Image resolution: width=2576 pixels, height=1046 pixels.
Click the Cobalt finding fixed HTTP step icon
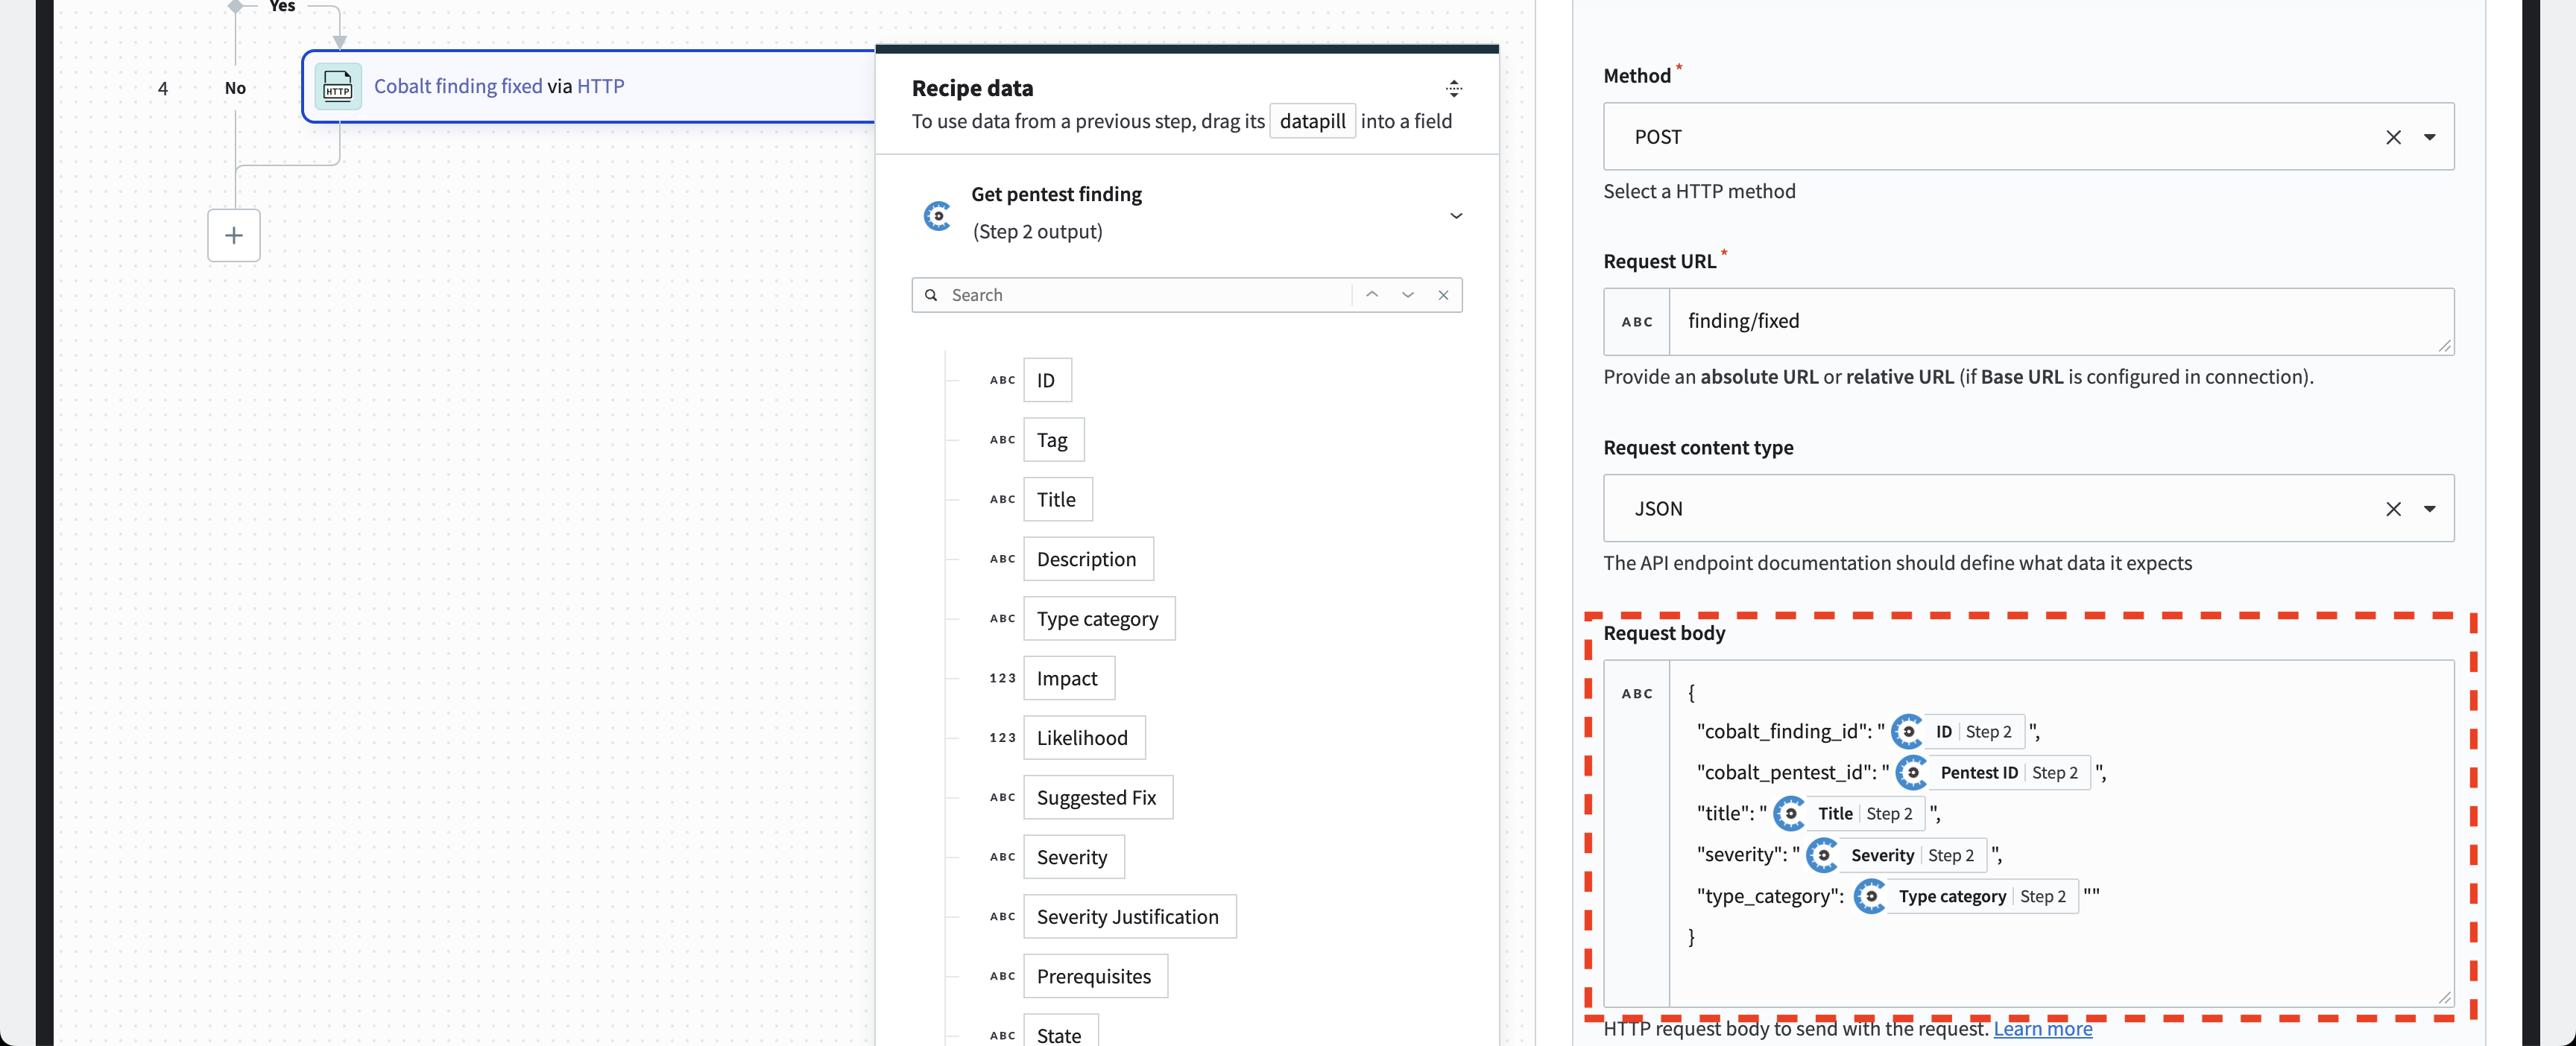[337, 86]
